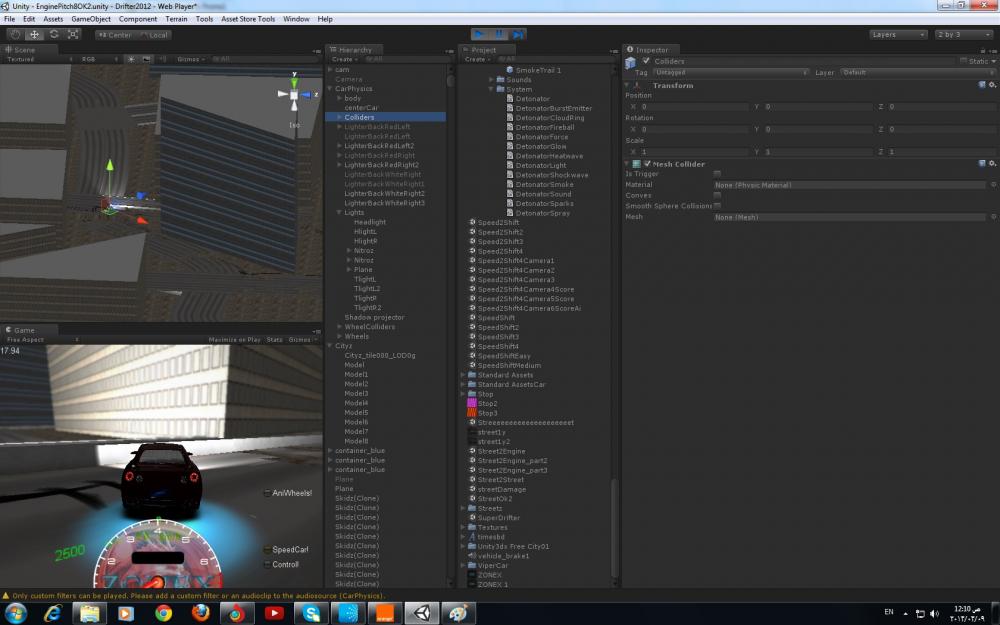Toggle scene game overlay image icon
Image resolution: width=1000 pixels, height=625 pixels.
click(x=146, y=59)
